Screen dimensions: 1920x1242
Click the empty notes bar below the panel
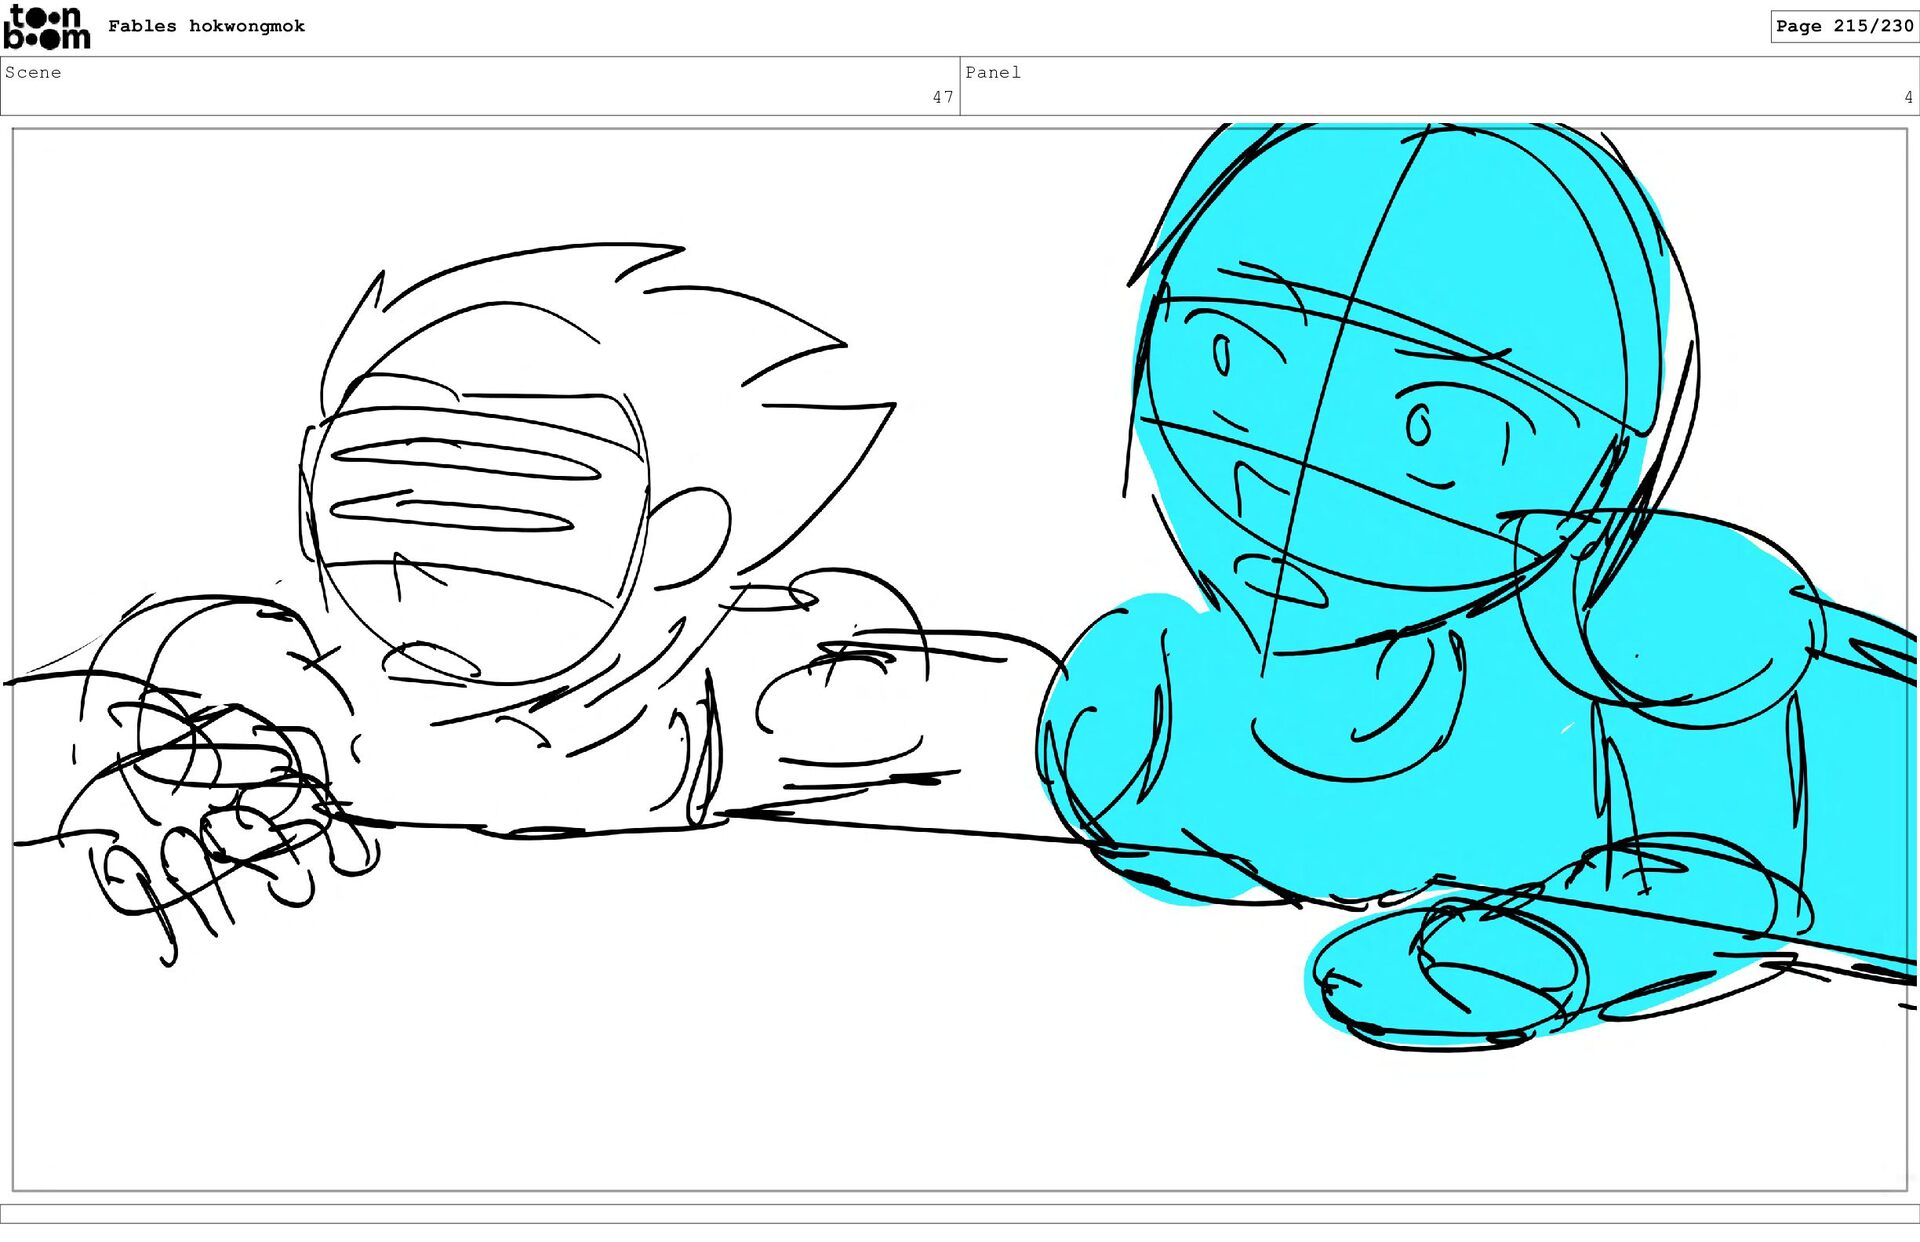click(960, 1213)
